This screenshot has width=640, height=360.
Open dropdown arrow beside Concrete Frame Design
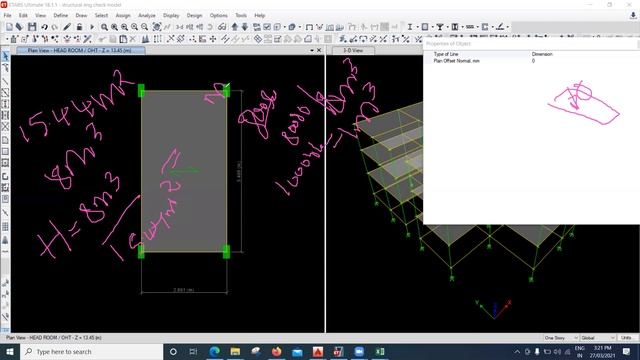tap(432, 27)
